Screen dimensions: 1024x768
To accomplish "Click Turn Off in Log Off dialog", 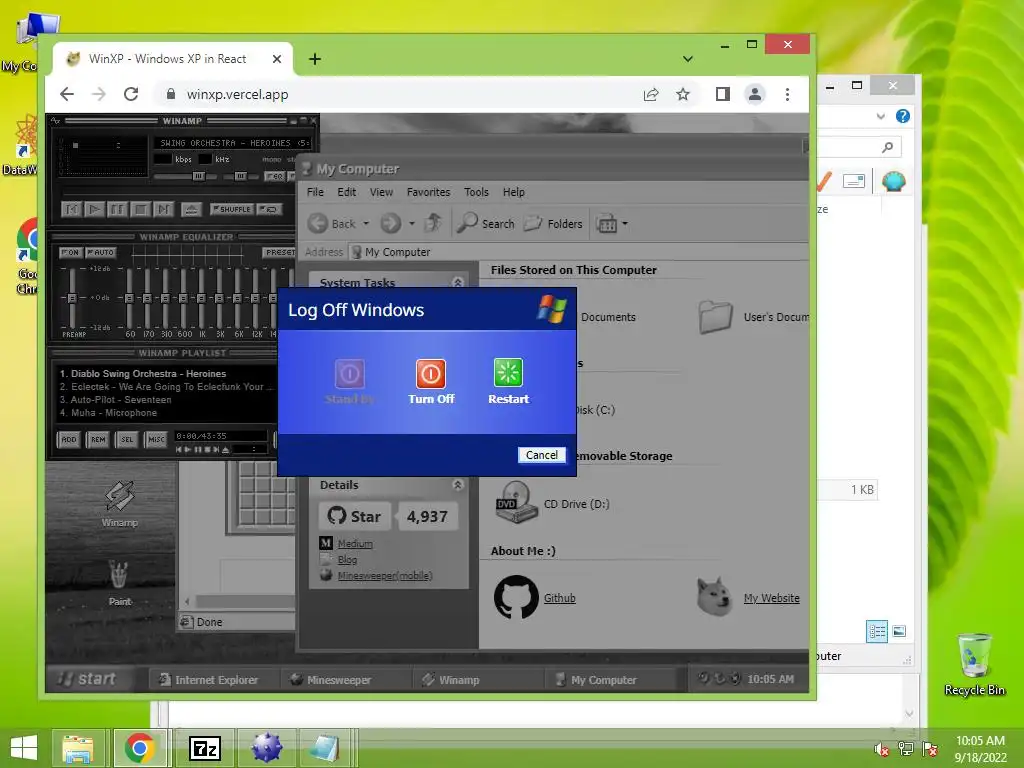I will pyautogui.click(x=431, y=382).
